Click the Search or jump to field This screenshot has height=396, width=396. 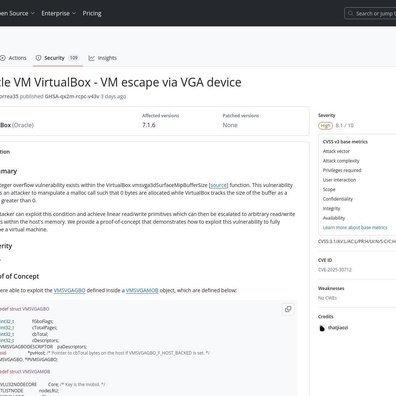coord(370,14)
